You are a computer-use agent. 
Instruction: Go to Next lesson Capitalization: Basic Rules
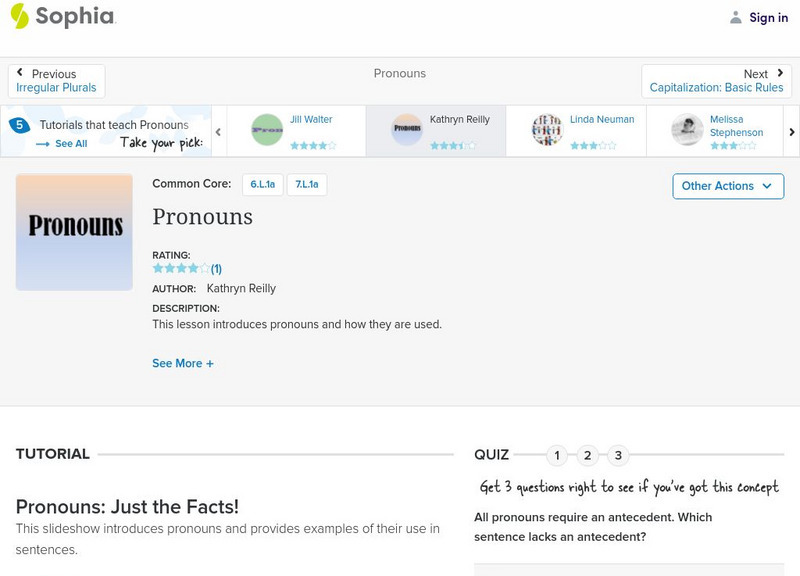pyautogui.click(x=716, y=81)
